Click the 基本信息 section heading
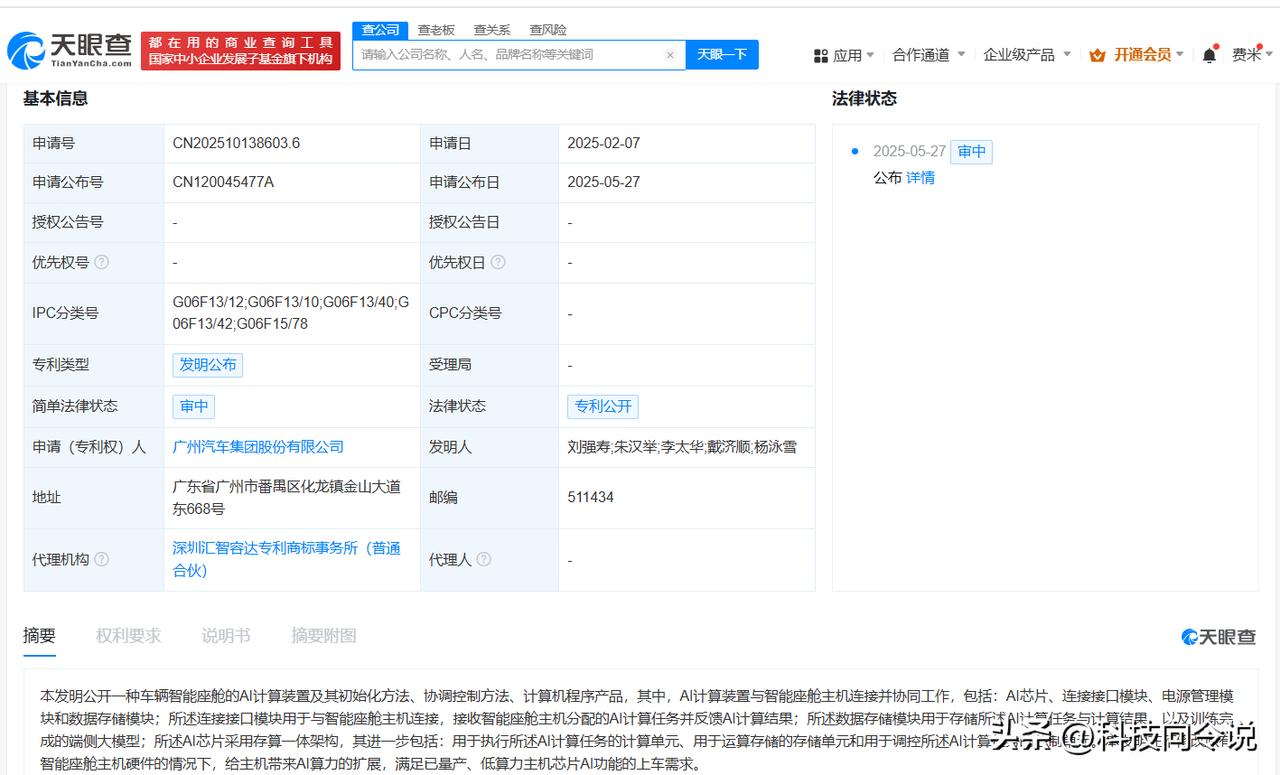 [55, 98]
